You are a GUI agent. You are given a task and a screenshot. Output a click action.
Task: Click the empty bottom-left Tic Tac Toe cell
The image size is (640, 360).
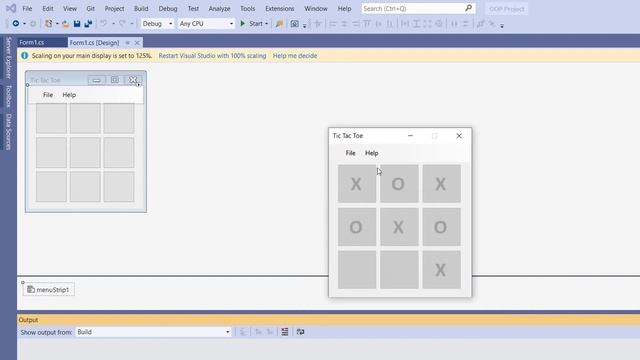point(357,270)
